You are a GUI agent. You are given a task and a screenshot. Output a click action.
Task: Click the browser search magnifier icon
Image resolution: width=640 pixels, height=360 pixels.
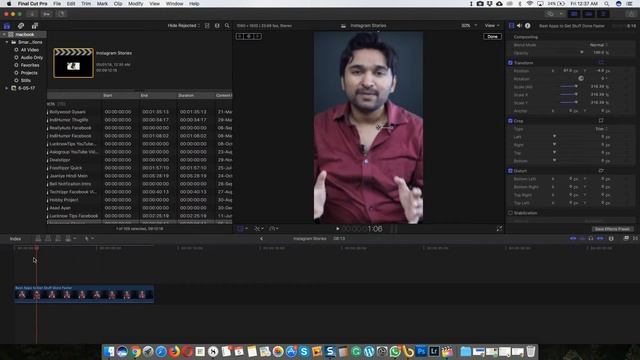(x=227, y=26)
